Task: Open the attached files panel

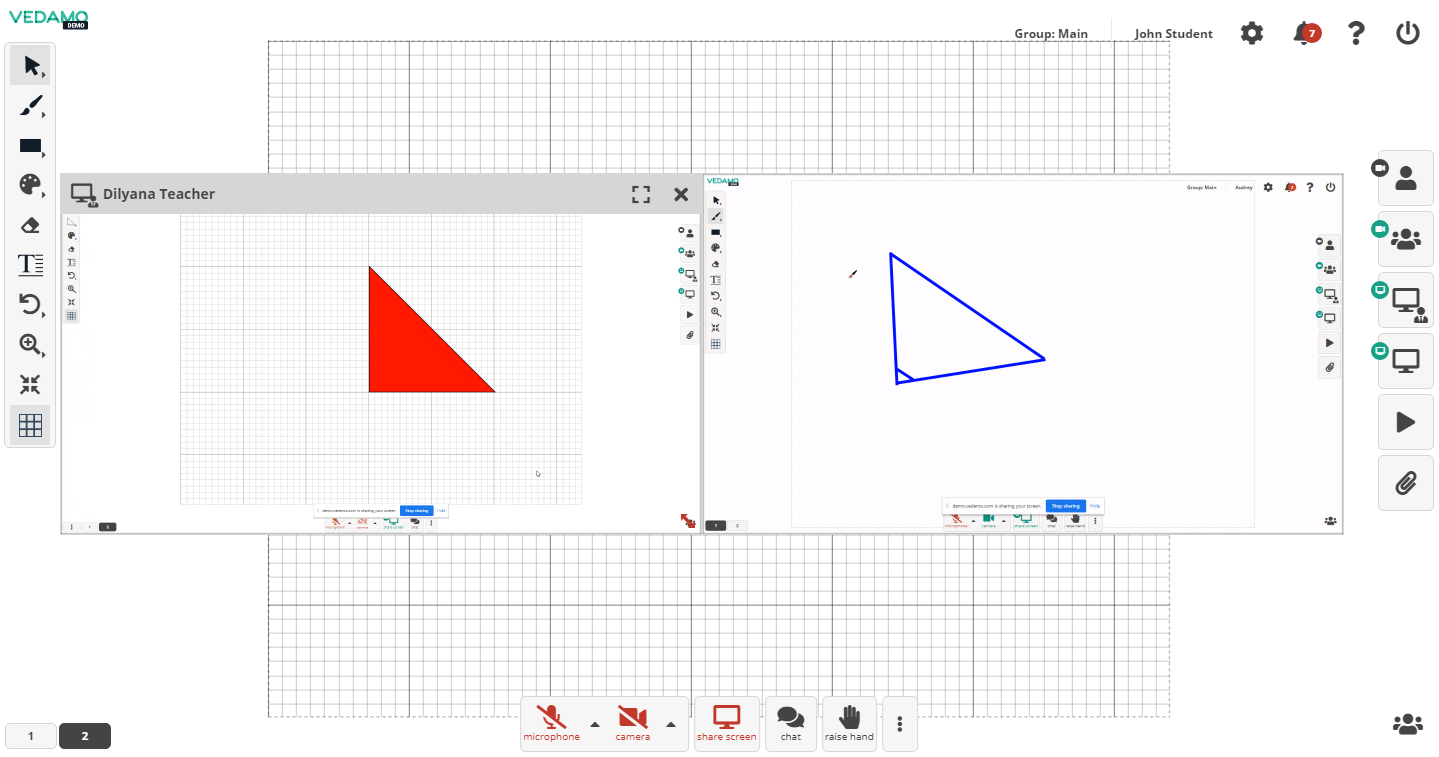Action: click(1405, 482)
